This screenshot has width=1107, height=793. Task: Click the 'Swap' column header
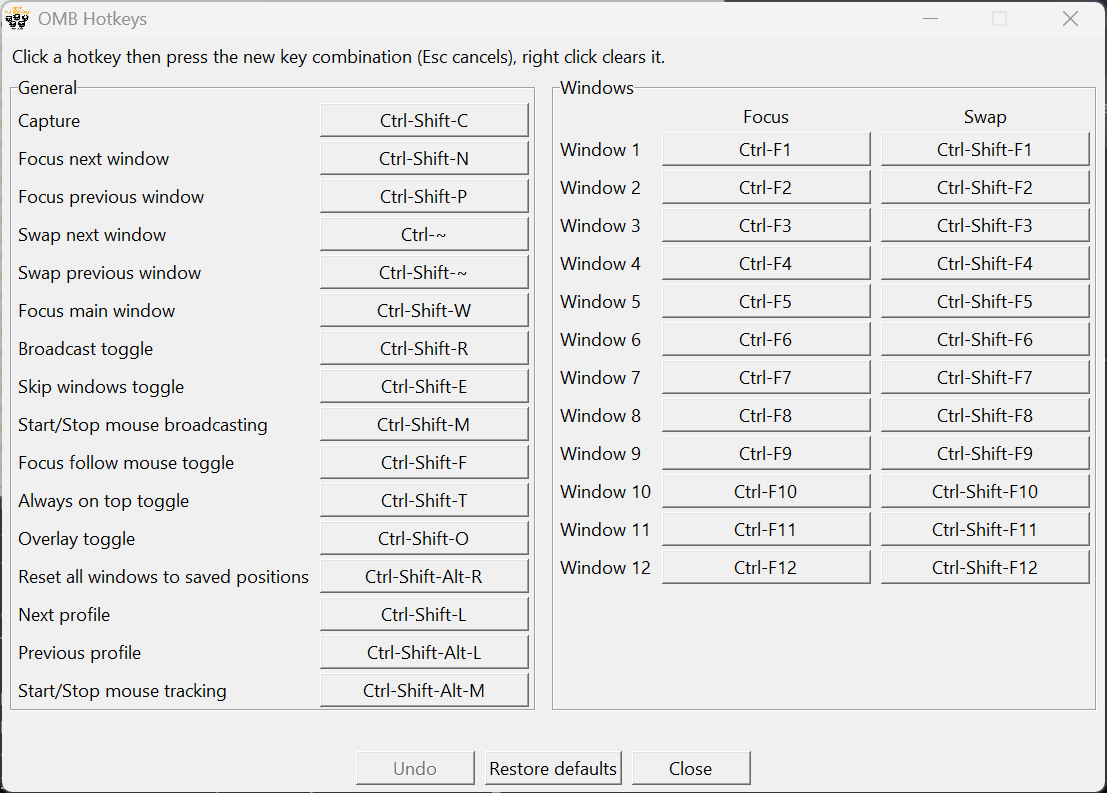click(x=985, y=117)
